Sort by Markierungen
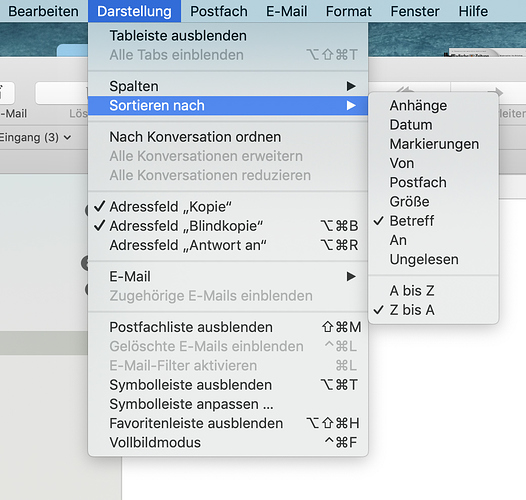Viewport: 526px width, 500px height. click(x=433, y=144)
